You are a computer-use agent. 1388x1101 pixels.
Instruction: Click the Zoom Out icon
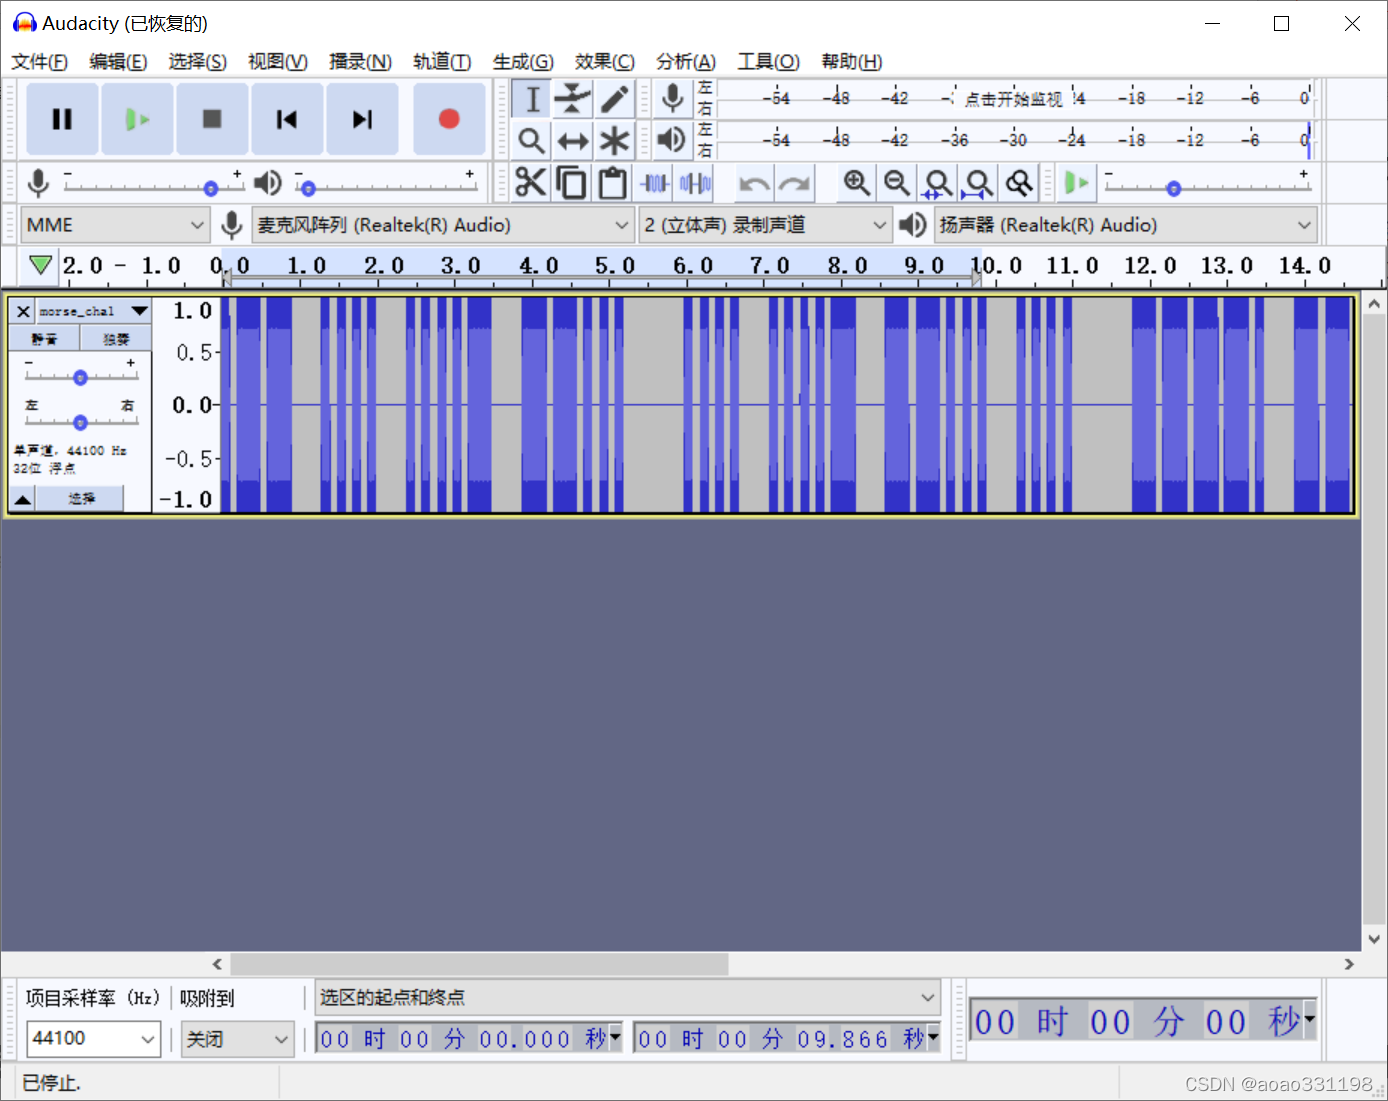point(897,183)
